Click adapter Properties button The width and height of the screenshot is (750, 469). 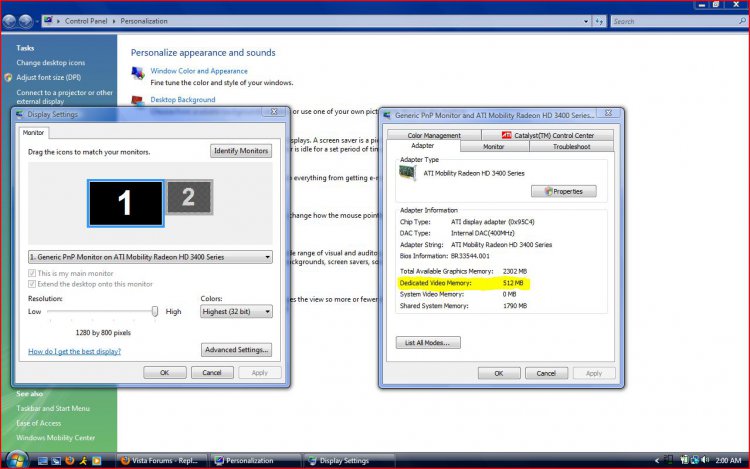pos(563,191)
